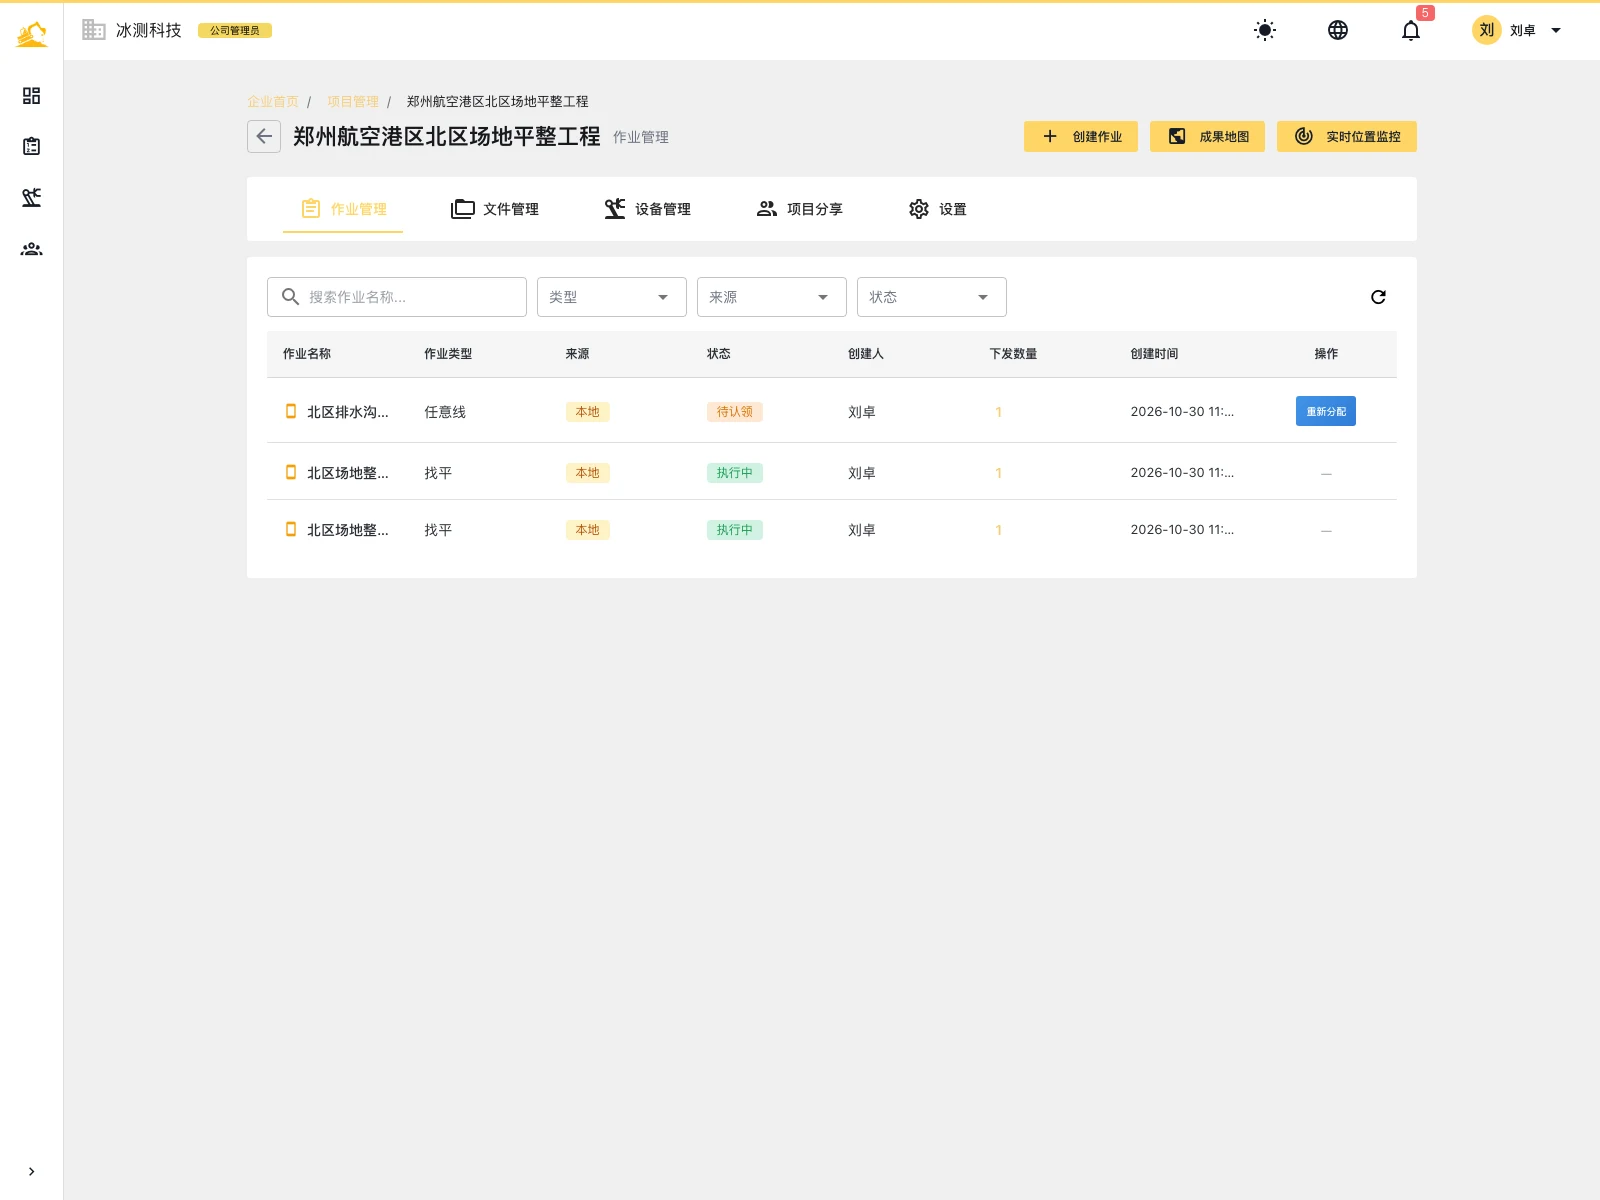The width and height of the screenshot is (1600, 1200).
Task: Focus the 搜索作业名称 search field
Action: [397, 297]
